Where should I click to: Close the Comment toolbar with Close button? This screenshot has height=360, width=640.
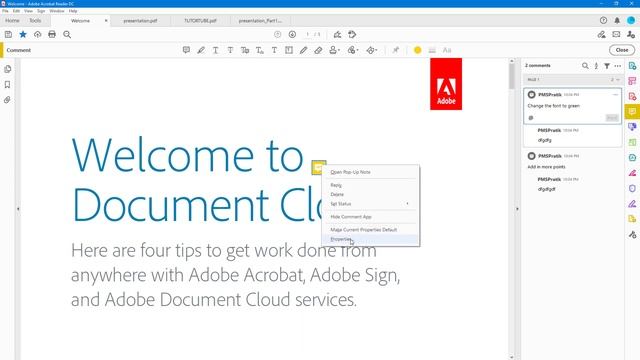coord(622,50)
